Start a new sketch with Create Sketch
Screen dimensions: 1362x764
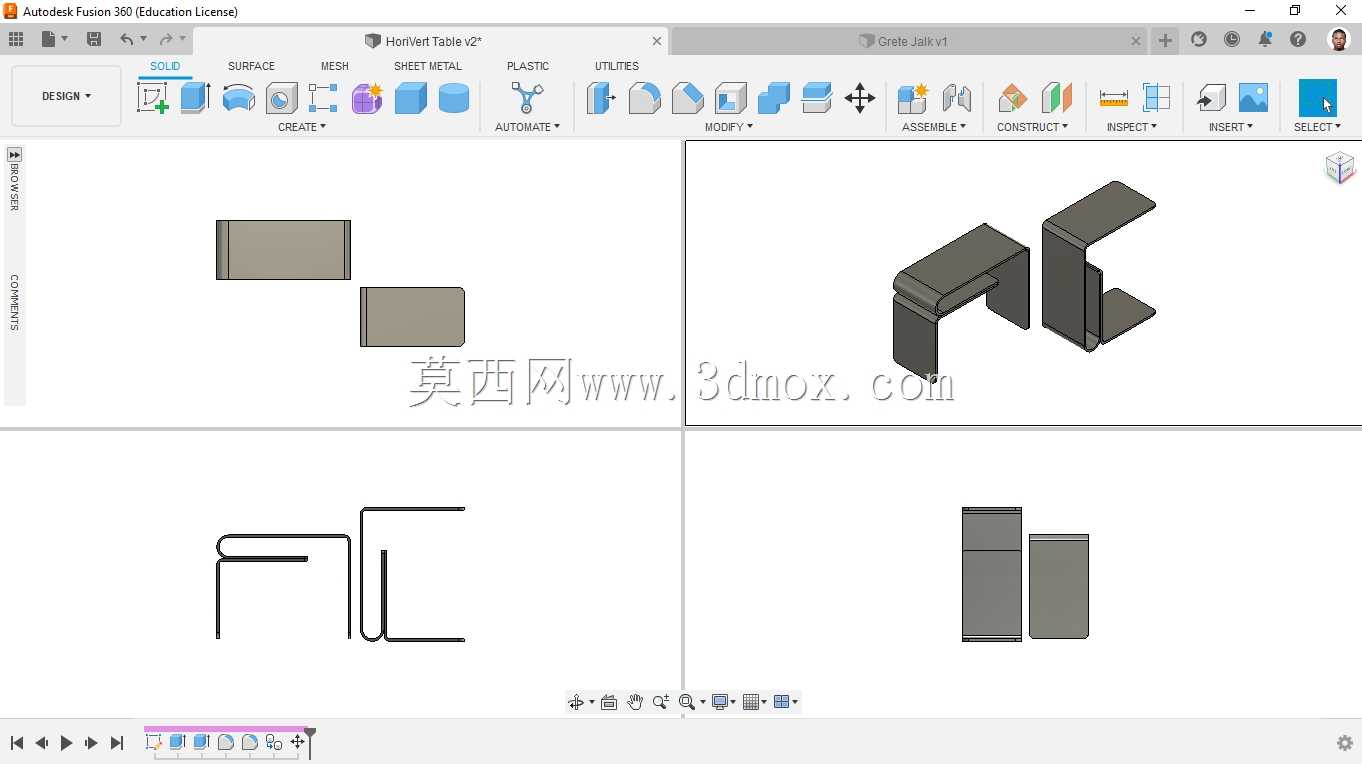click(x=153, y=98)
